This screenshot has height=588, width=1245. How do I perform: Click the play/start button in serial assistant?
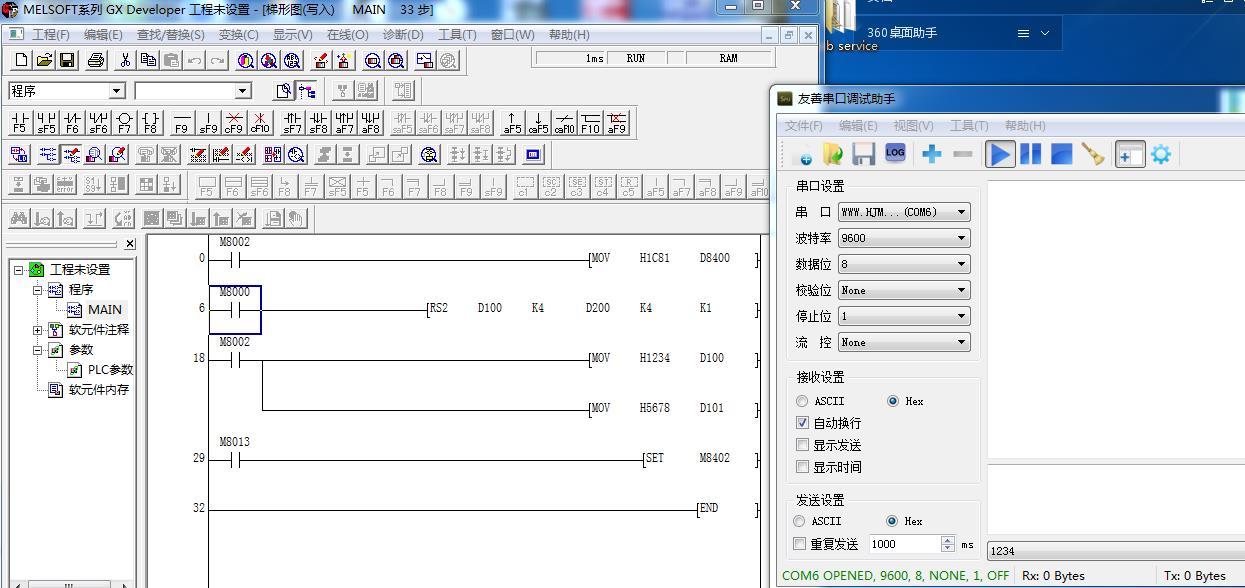pos(1000,154)
